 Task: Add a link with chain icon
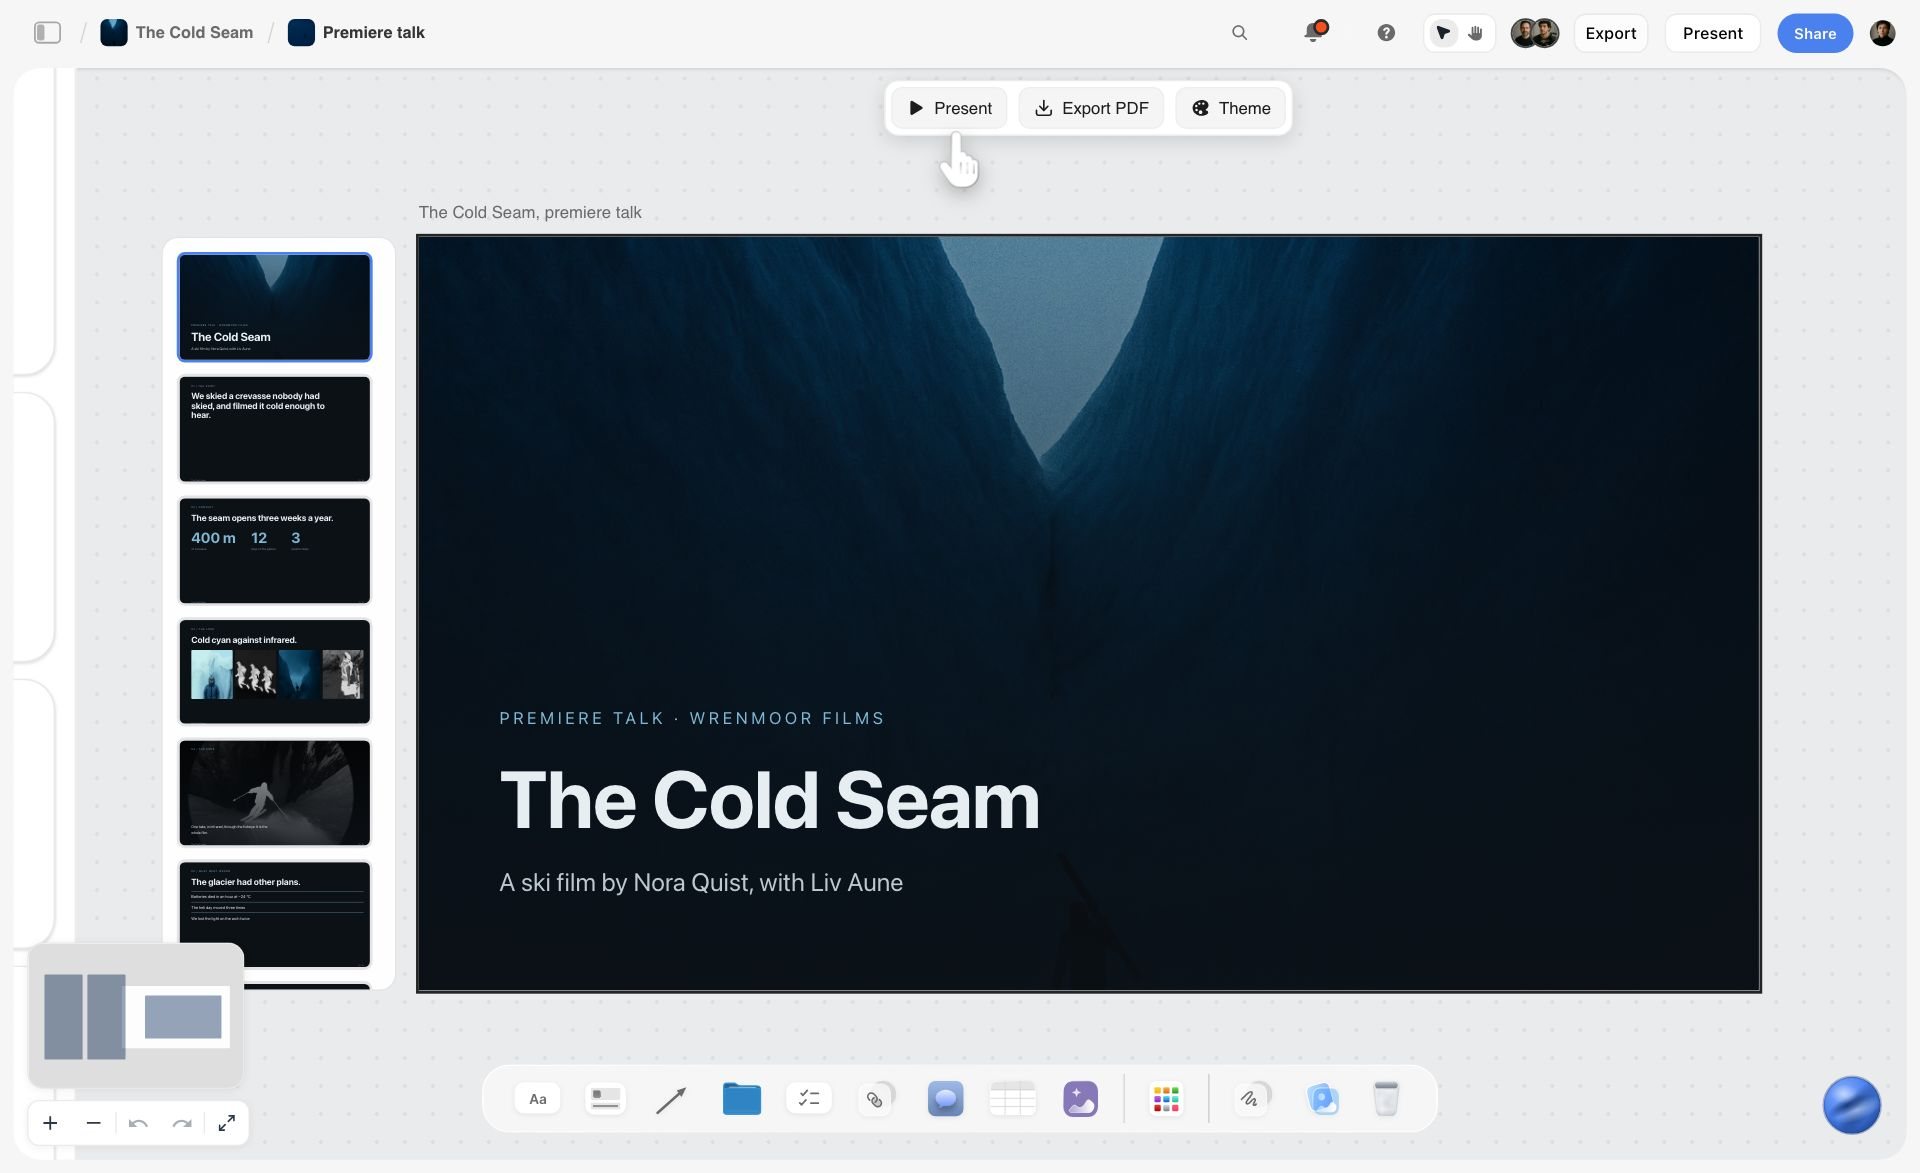pos(876,1099)
